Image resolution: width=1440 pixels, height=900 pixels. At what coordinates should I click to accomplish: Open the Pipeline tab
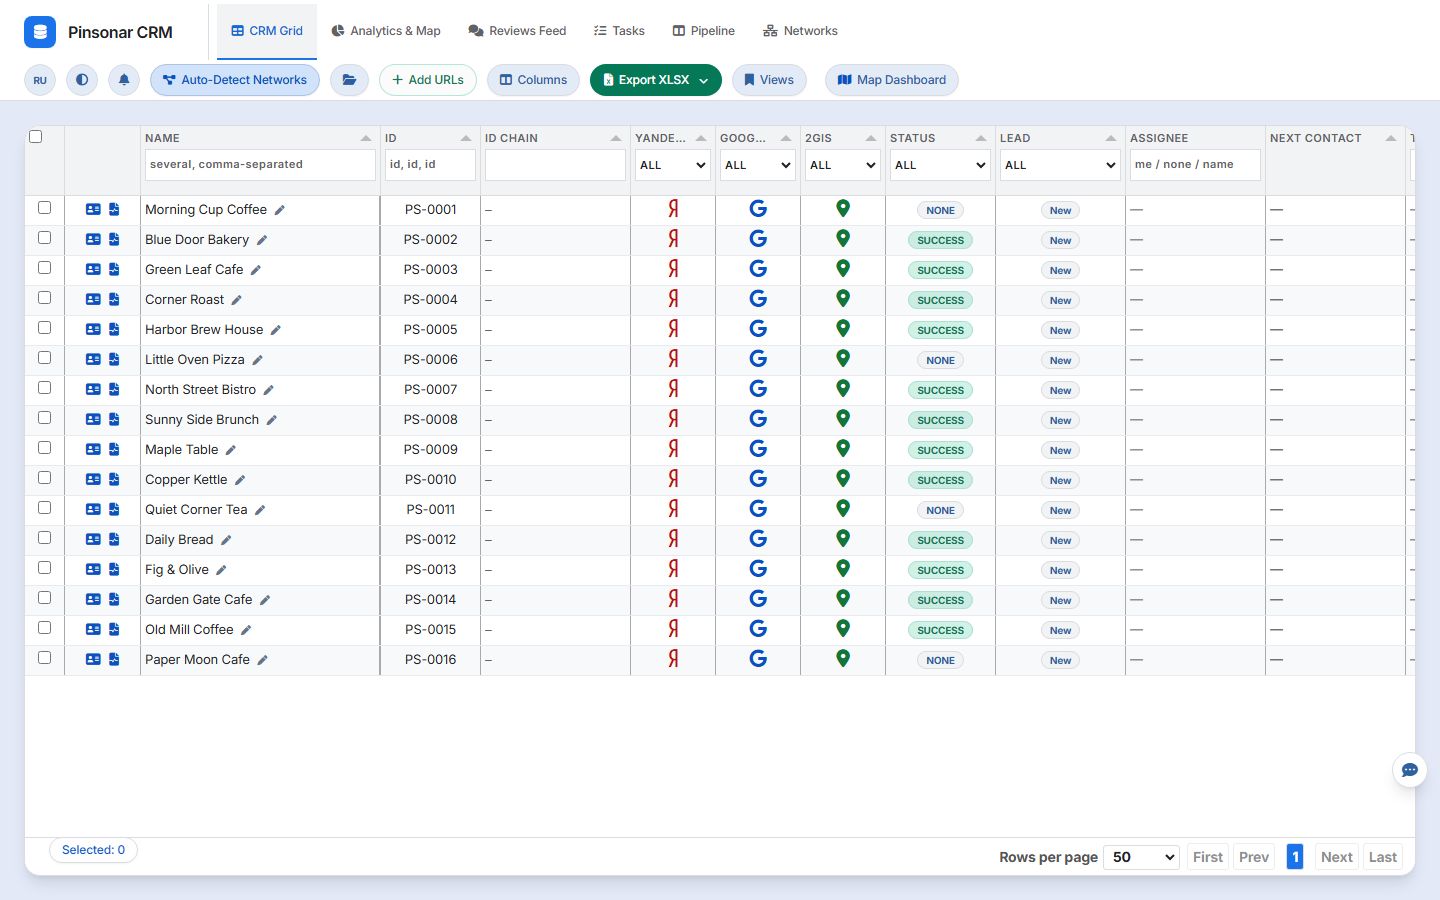click(x=704, y=31)
